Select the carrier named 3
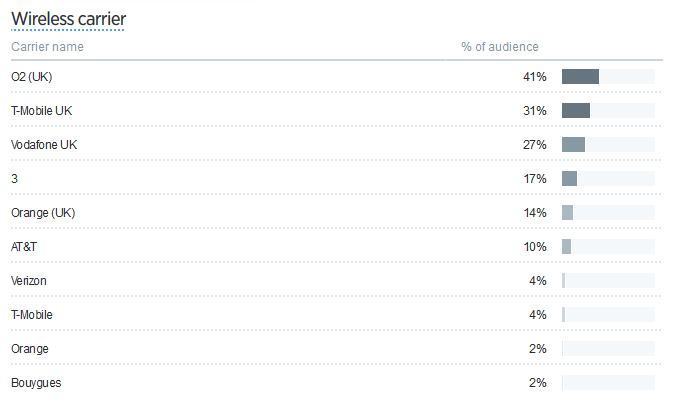 [x=15, y=179]
